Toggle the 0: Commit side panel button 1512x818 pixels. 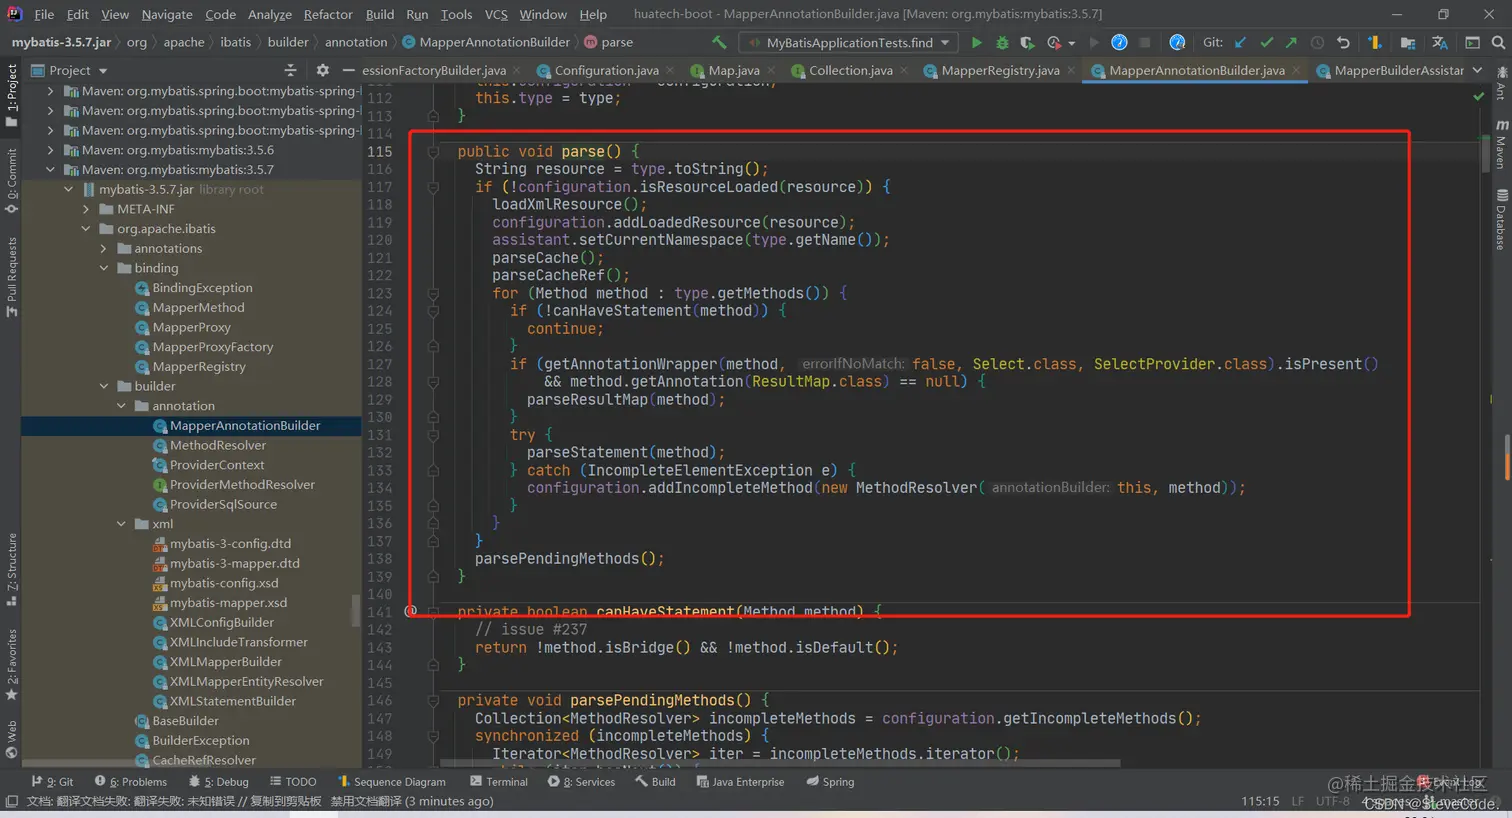tap(11, 181)
